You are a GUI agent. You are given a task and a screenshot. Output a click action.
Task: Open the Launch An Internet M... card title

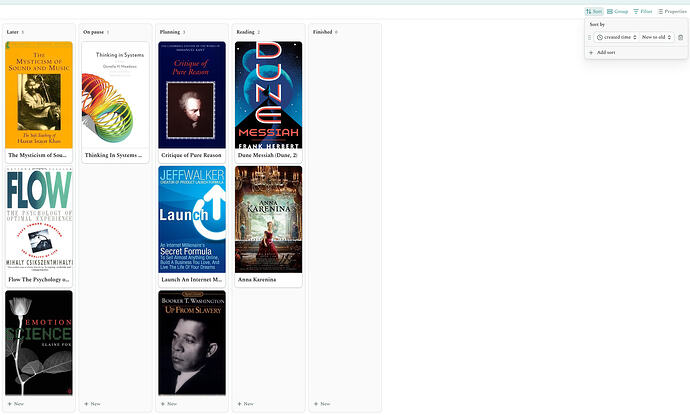192,279
